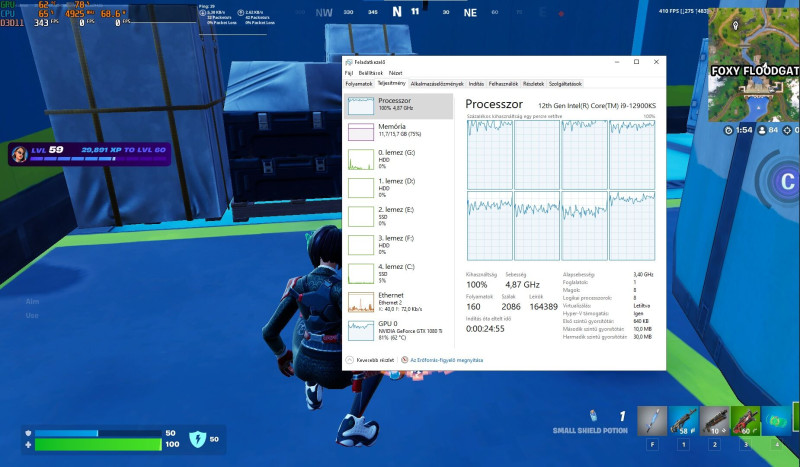Select the 0. lemez (G:) entry
Image resolution: width=800 pixels, height=467 pixels.
tap(398, 159)
